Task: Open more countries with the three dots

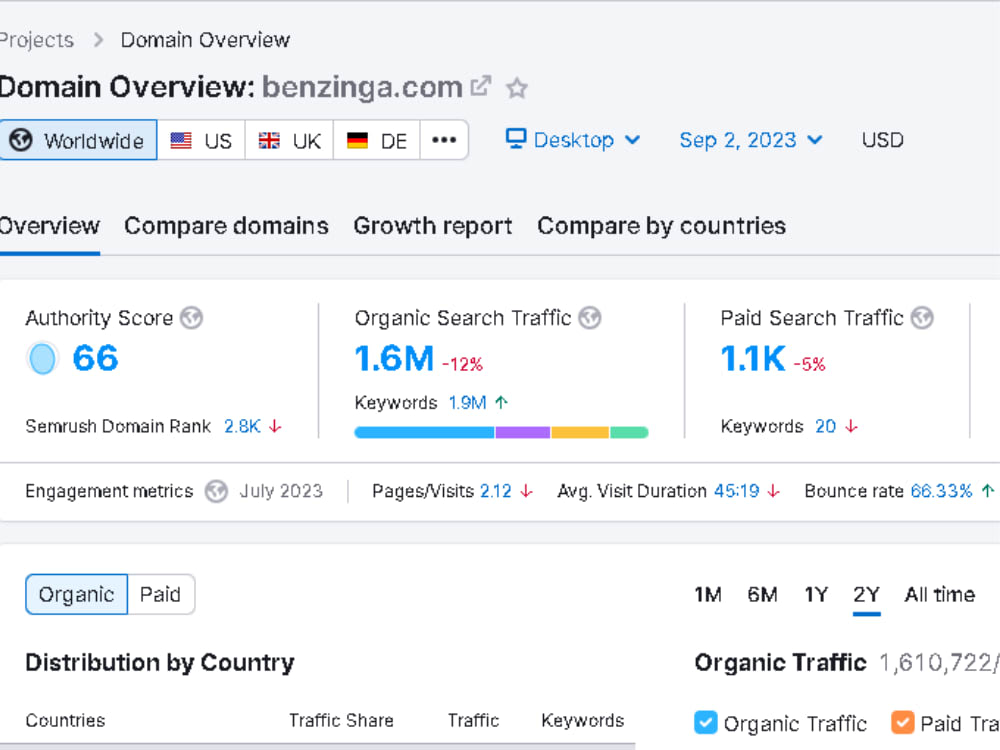Action: [x=444, y=140]
